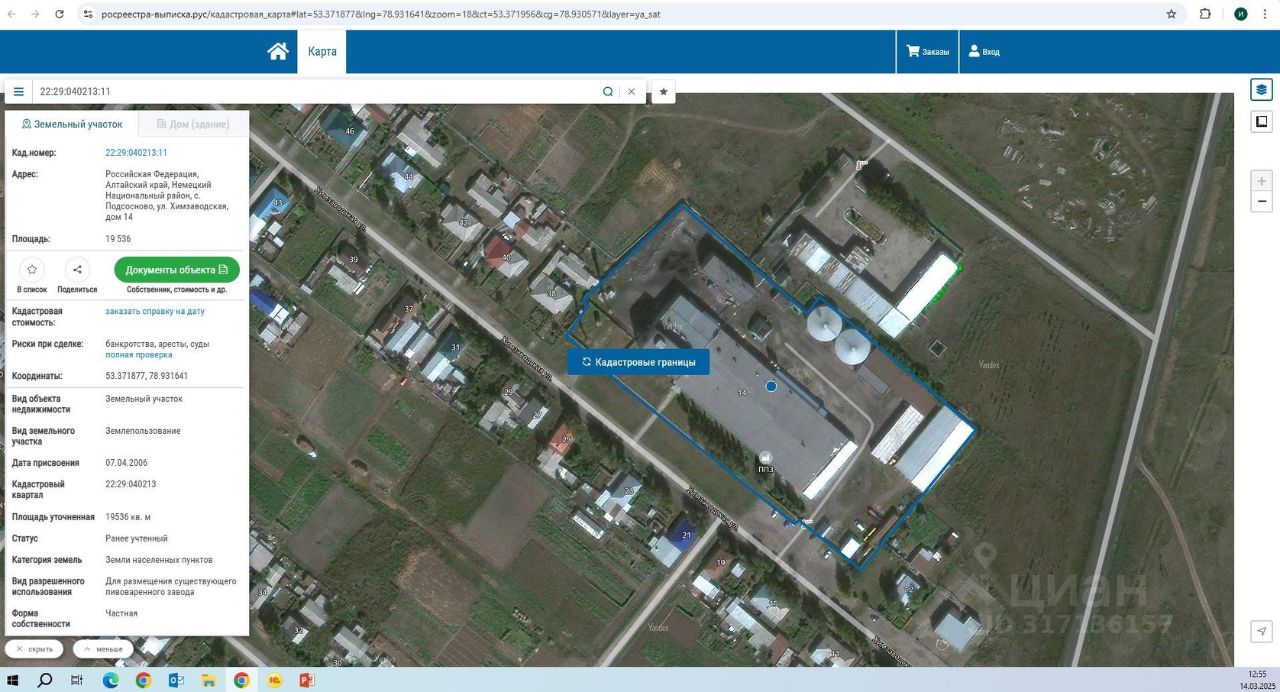Image resolution: width=1280 pixels, height=692 pixels.
Task: Zoom out on the map
Action: 1262,202
